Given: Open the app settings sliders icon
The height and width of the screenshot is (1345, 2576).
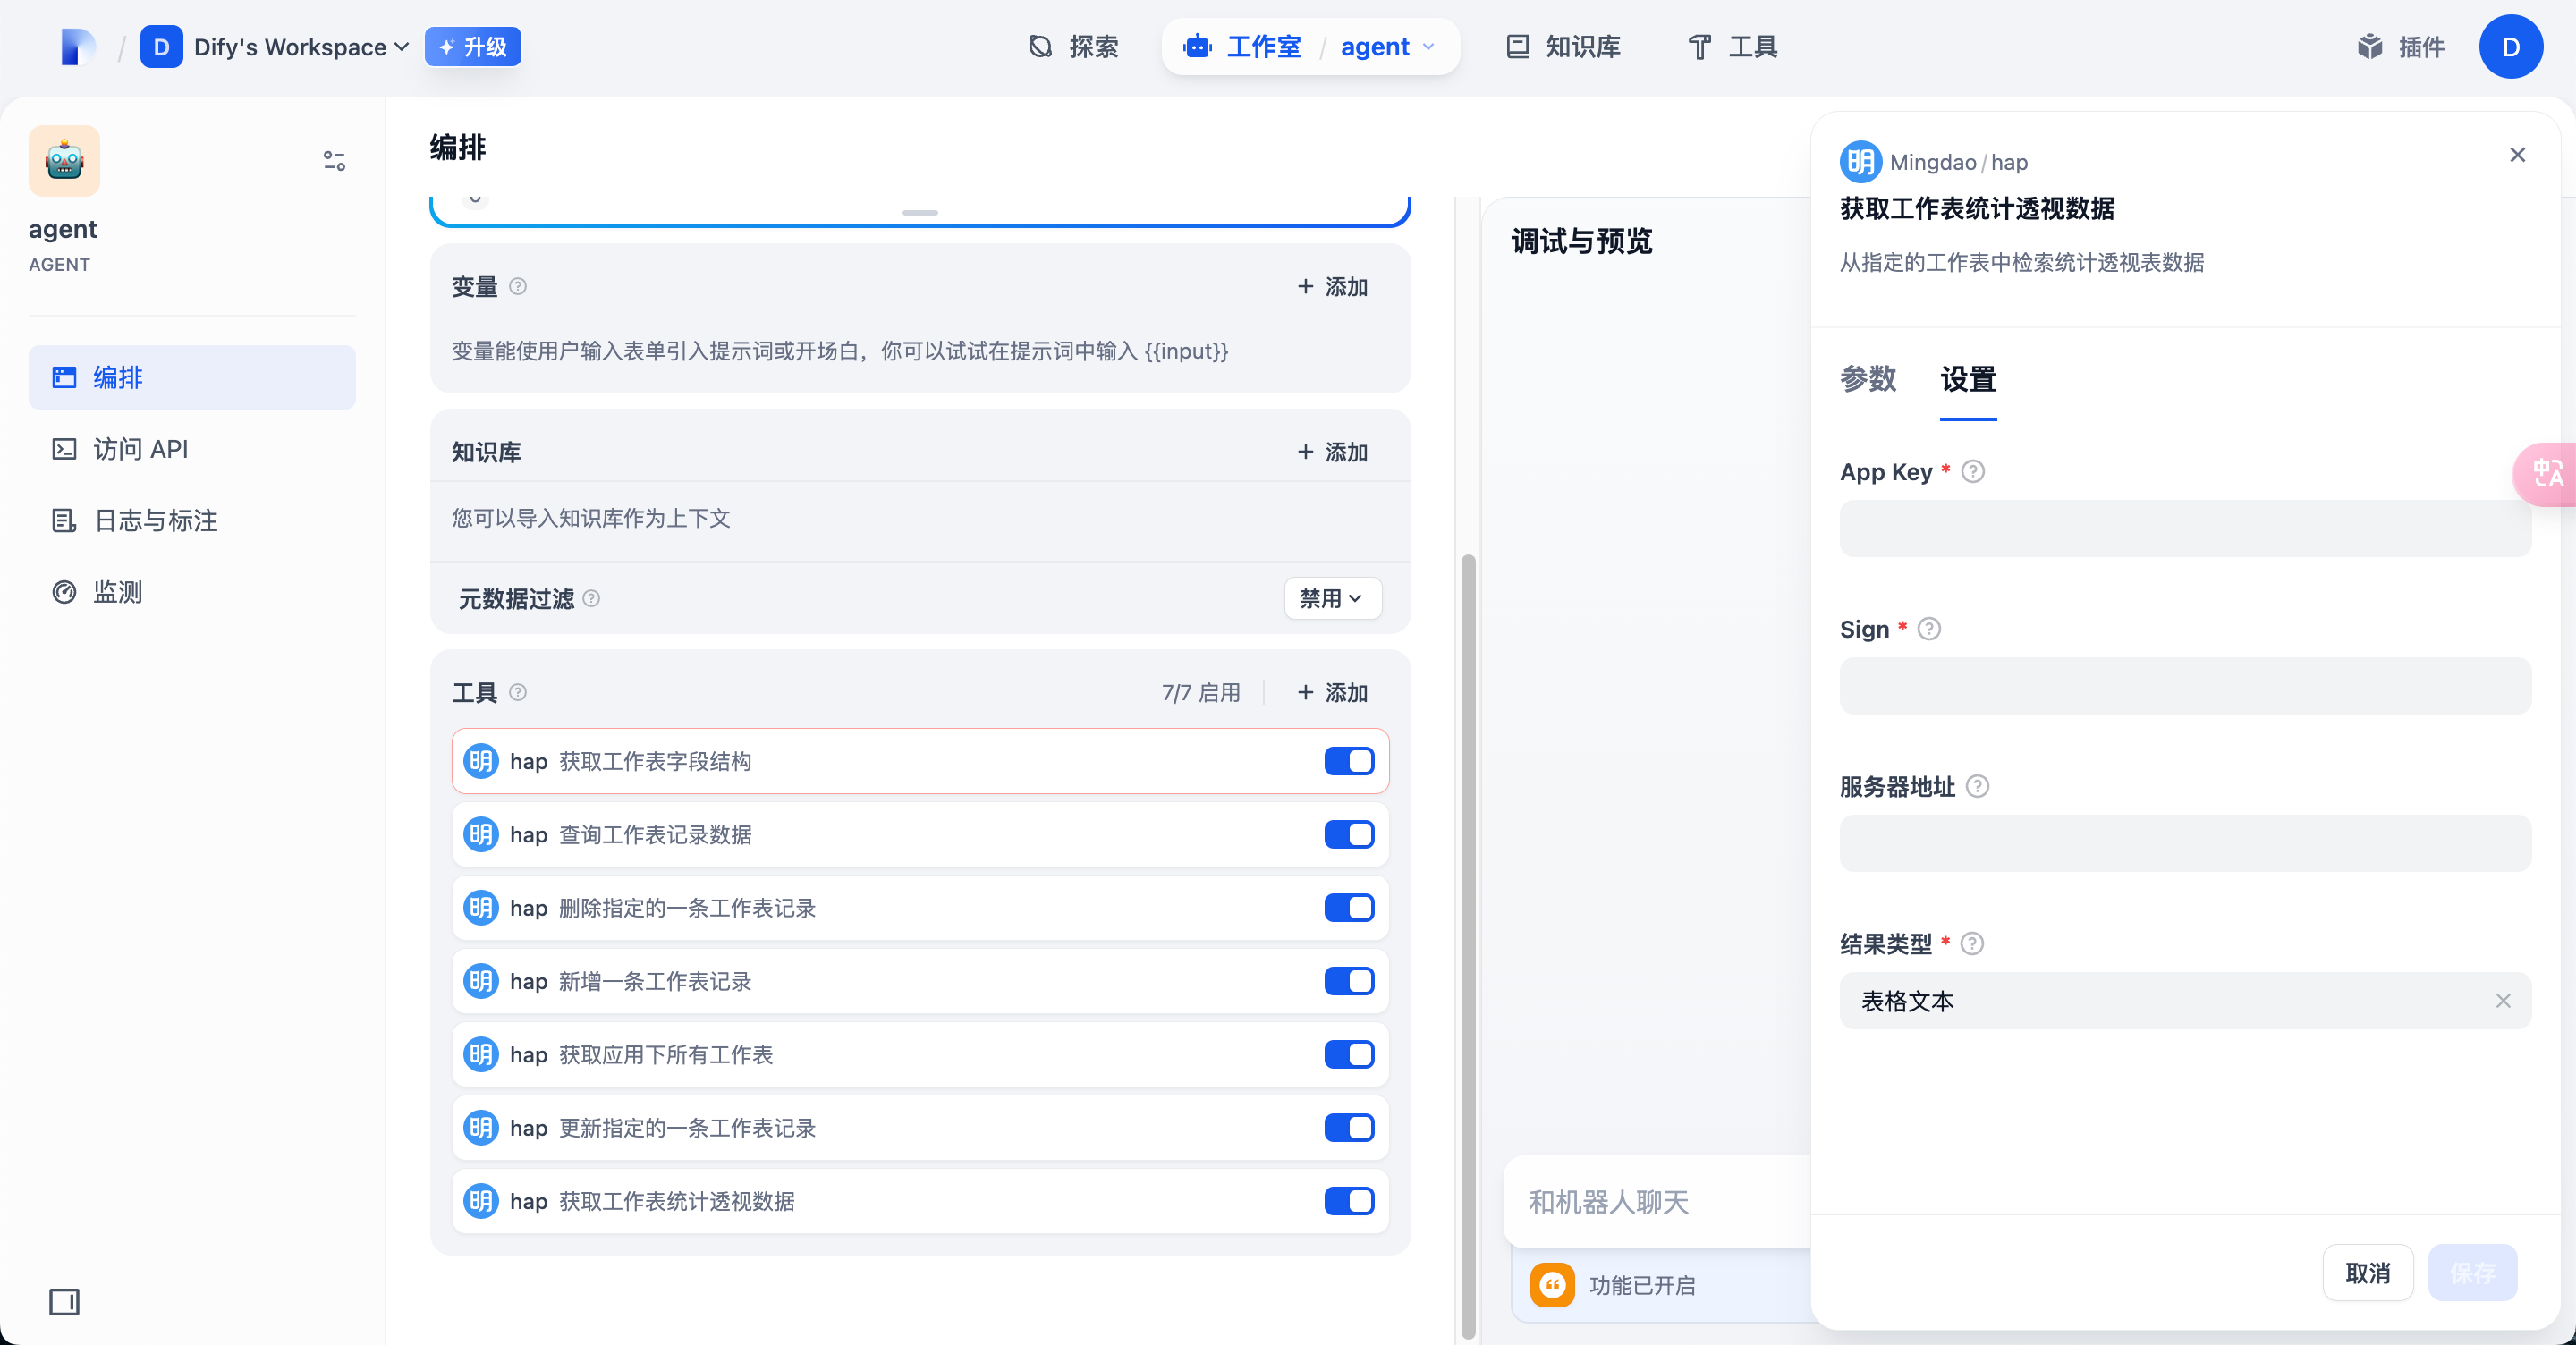Looking at the screenshot, I should [x=334, y=160].
